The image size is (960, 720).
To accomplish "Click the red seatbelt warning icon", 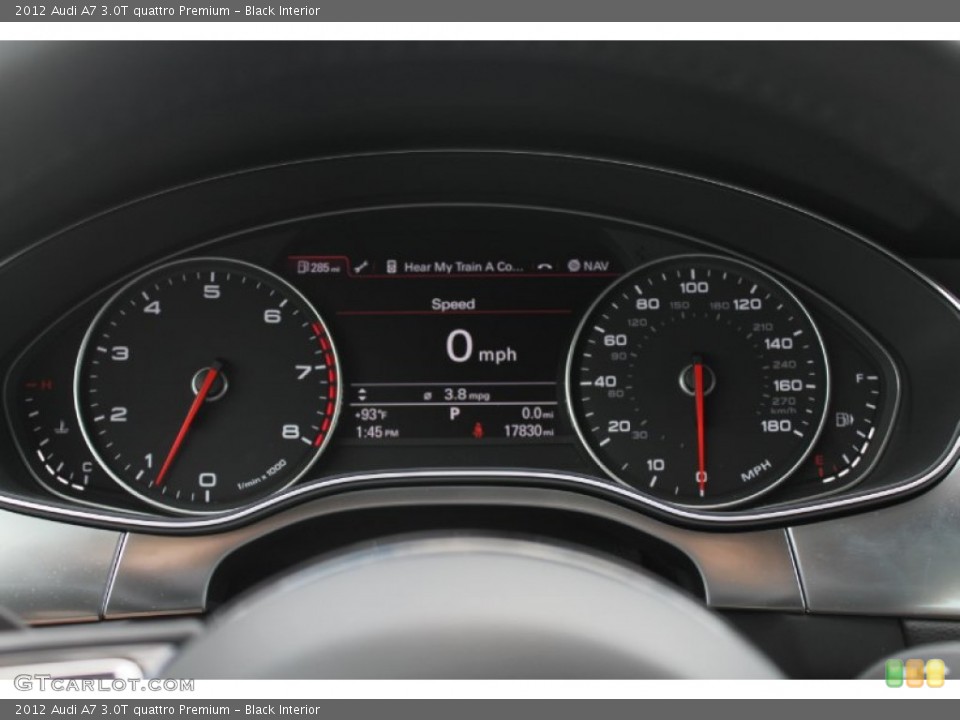I will [x=478, y=430].
